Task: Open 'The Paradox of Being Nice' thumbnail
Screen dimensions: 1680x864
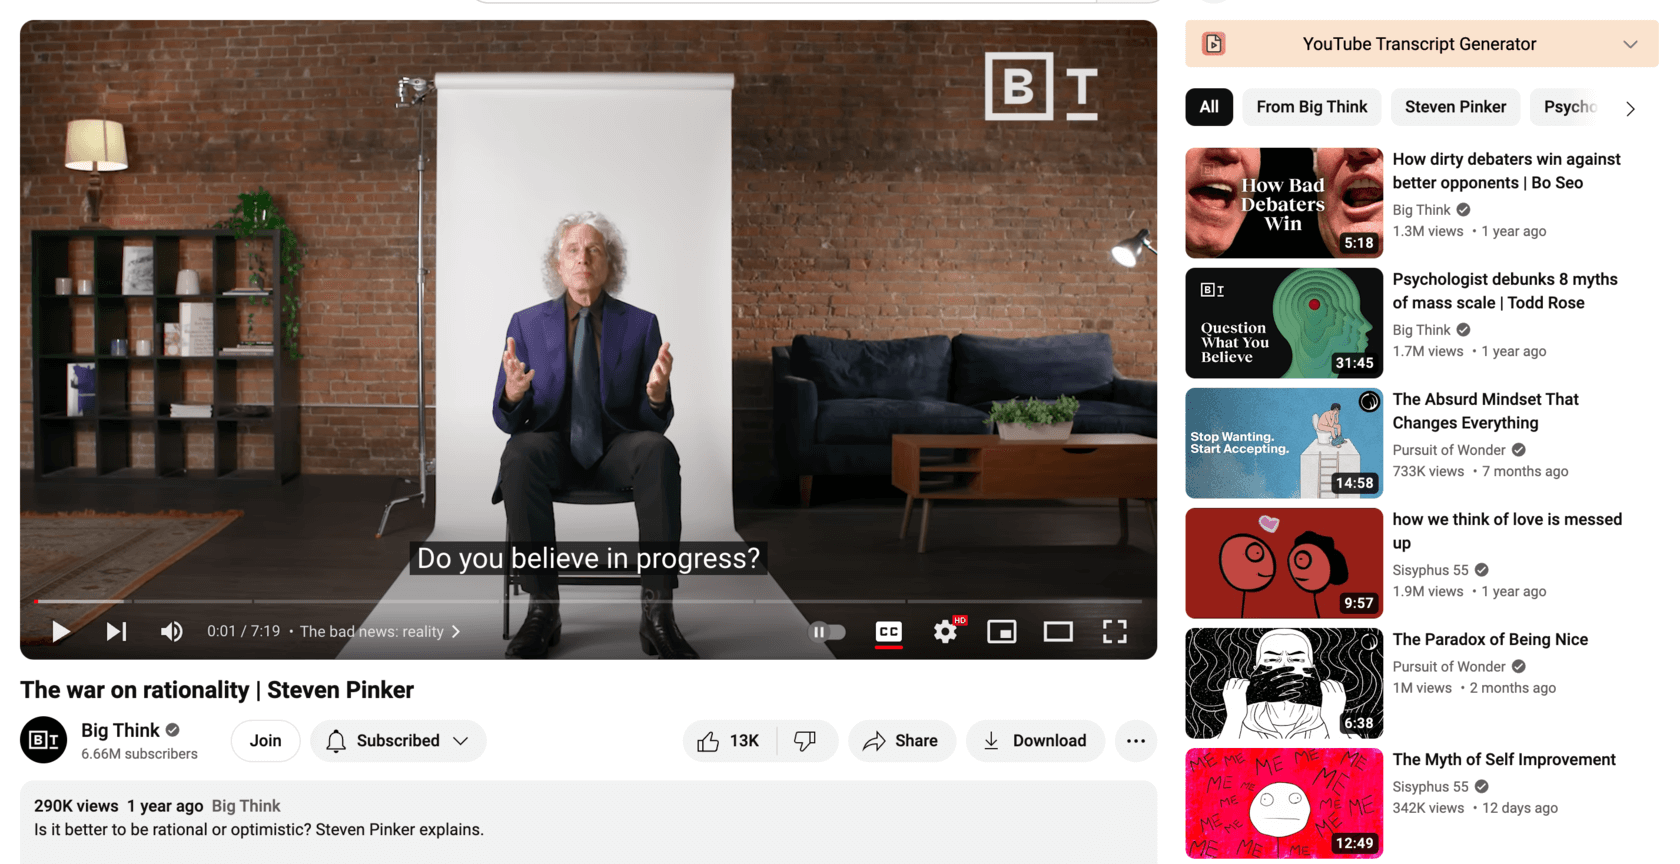Action: tap(1284, 683)
